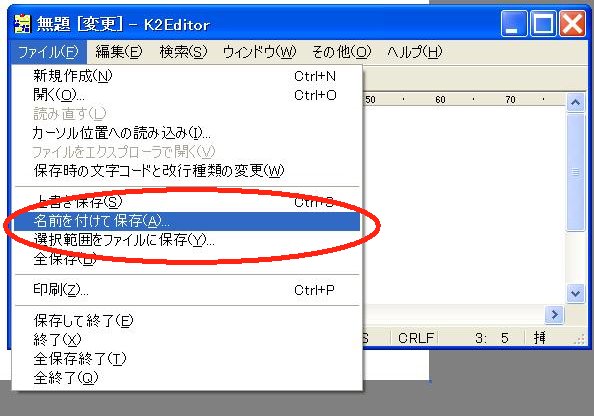
Task: Click the vertical scrollbar thumb
Action: point(575,172)
